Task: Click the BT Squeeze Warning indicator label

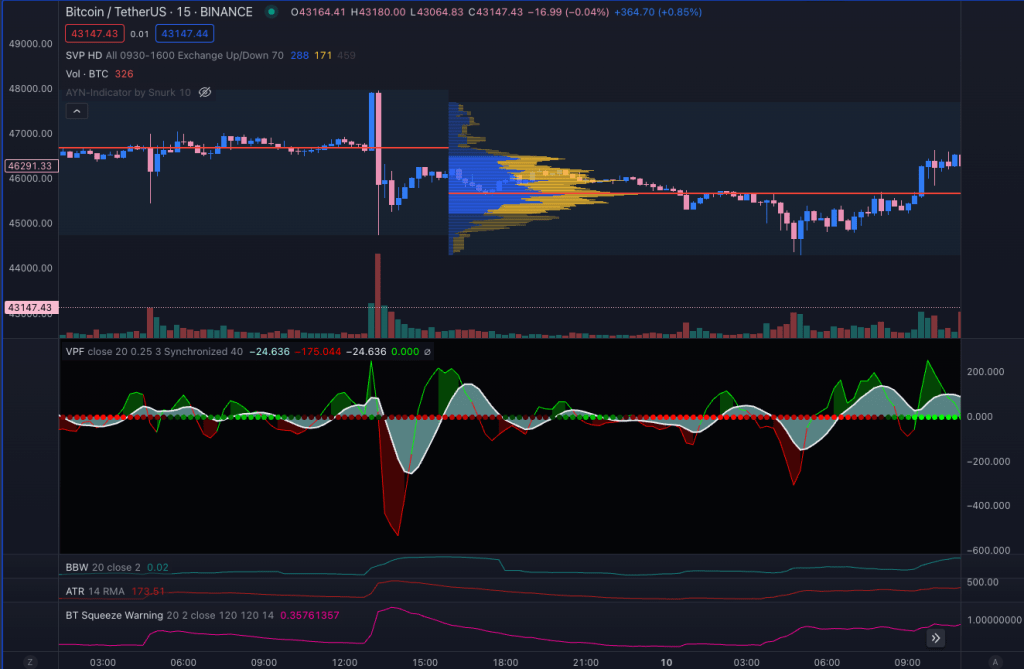Action: coord(114,615)
